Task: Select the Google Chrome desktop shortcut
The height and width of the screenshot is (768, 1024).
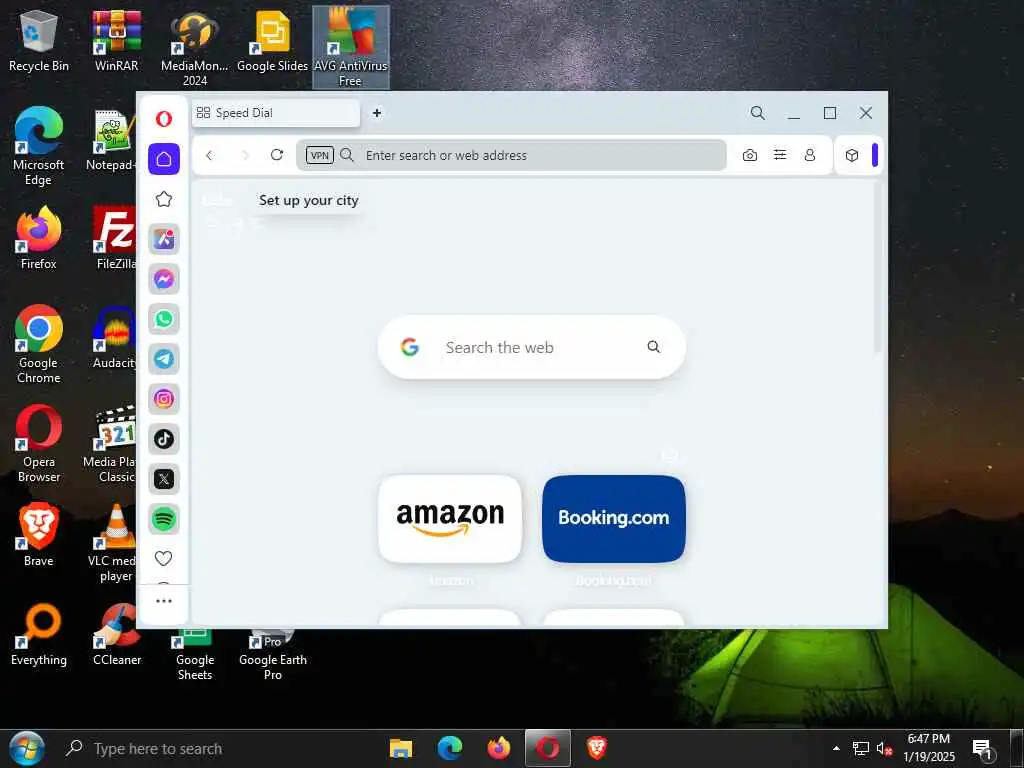Action: pyautogui.click(x=39, y=344)
